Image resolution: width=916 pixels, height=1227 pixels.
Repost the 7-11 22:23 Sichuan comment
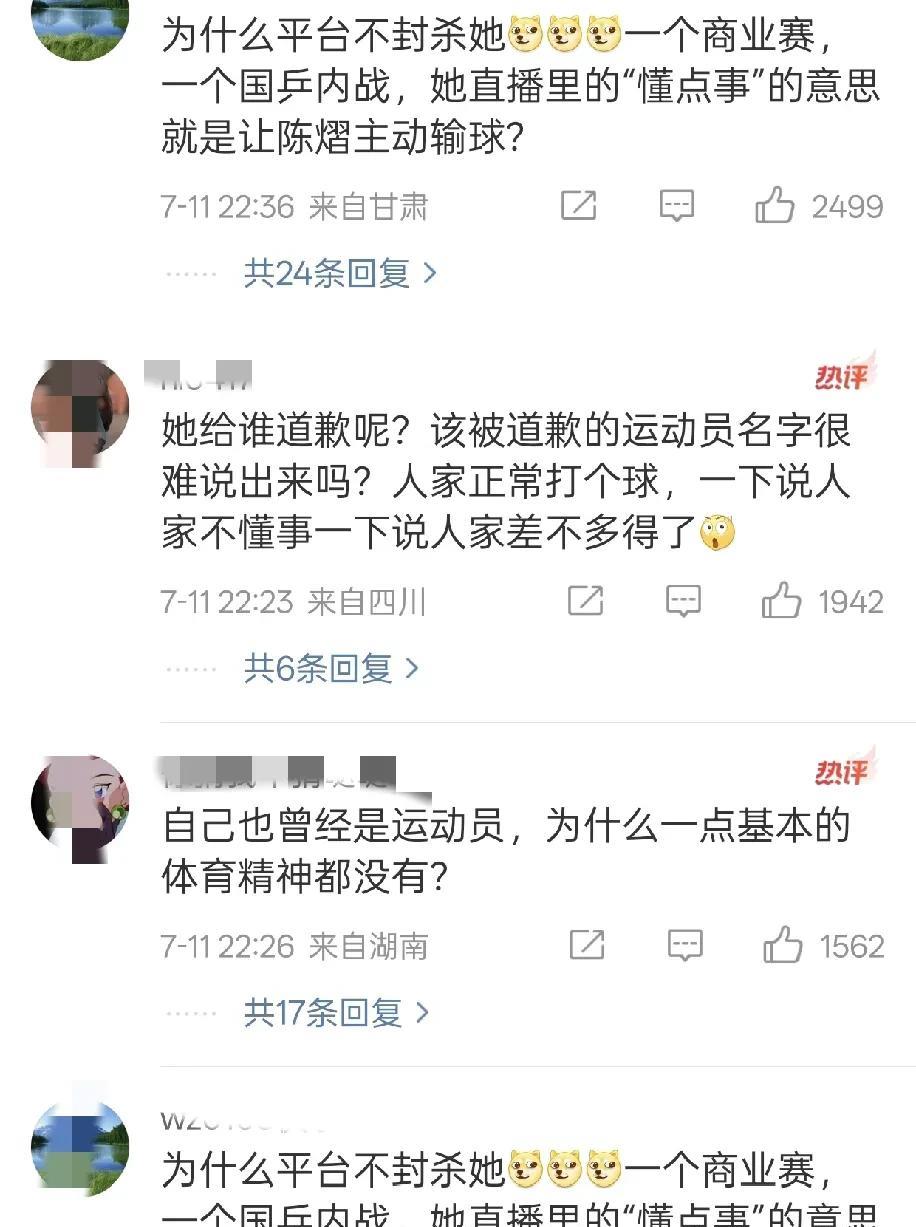point(585,601)
